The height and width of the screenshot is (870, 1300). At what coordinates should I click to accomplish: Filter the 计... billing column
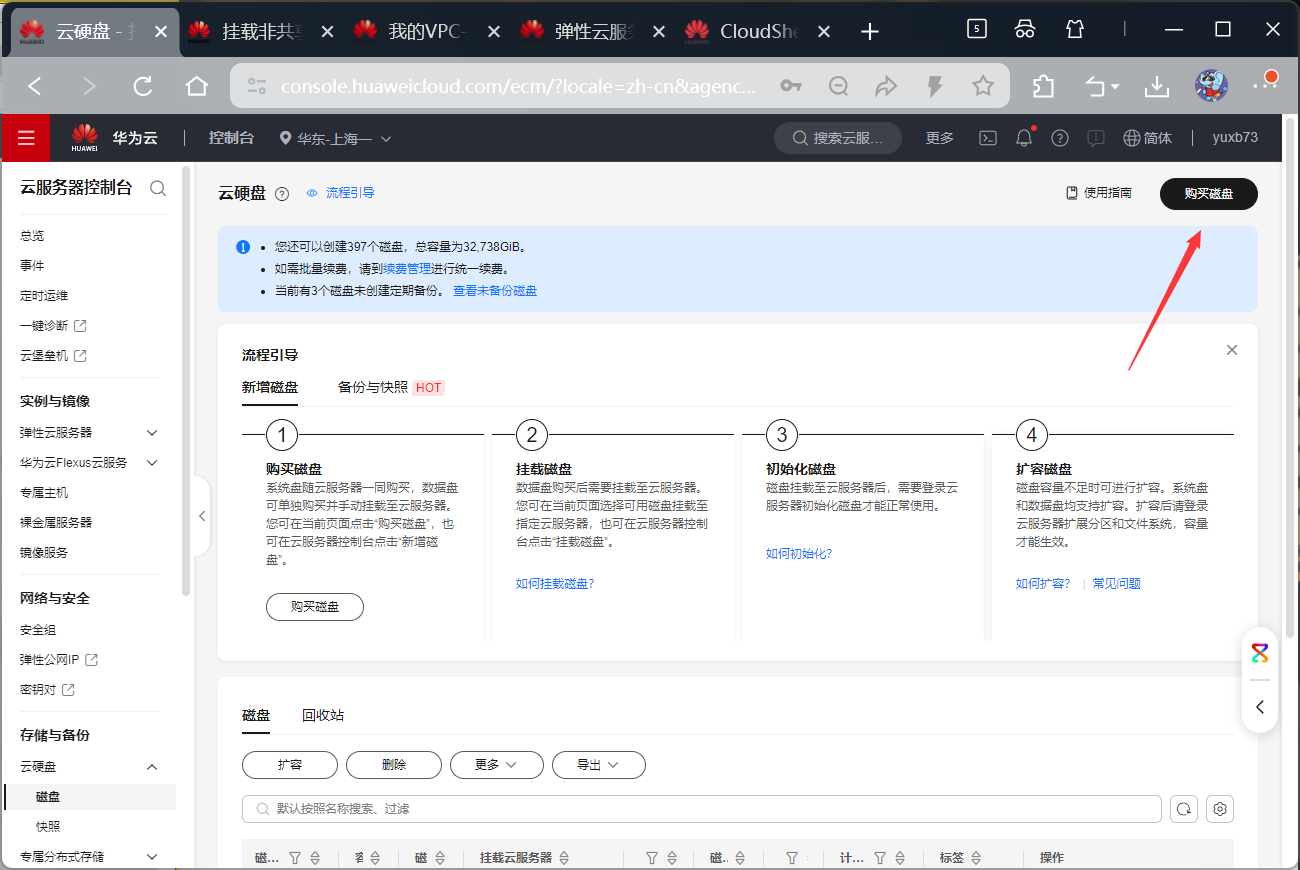point(881,858)
